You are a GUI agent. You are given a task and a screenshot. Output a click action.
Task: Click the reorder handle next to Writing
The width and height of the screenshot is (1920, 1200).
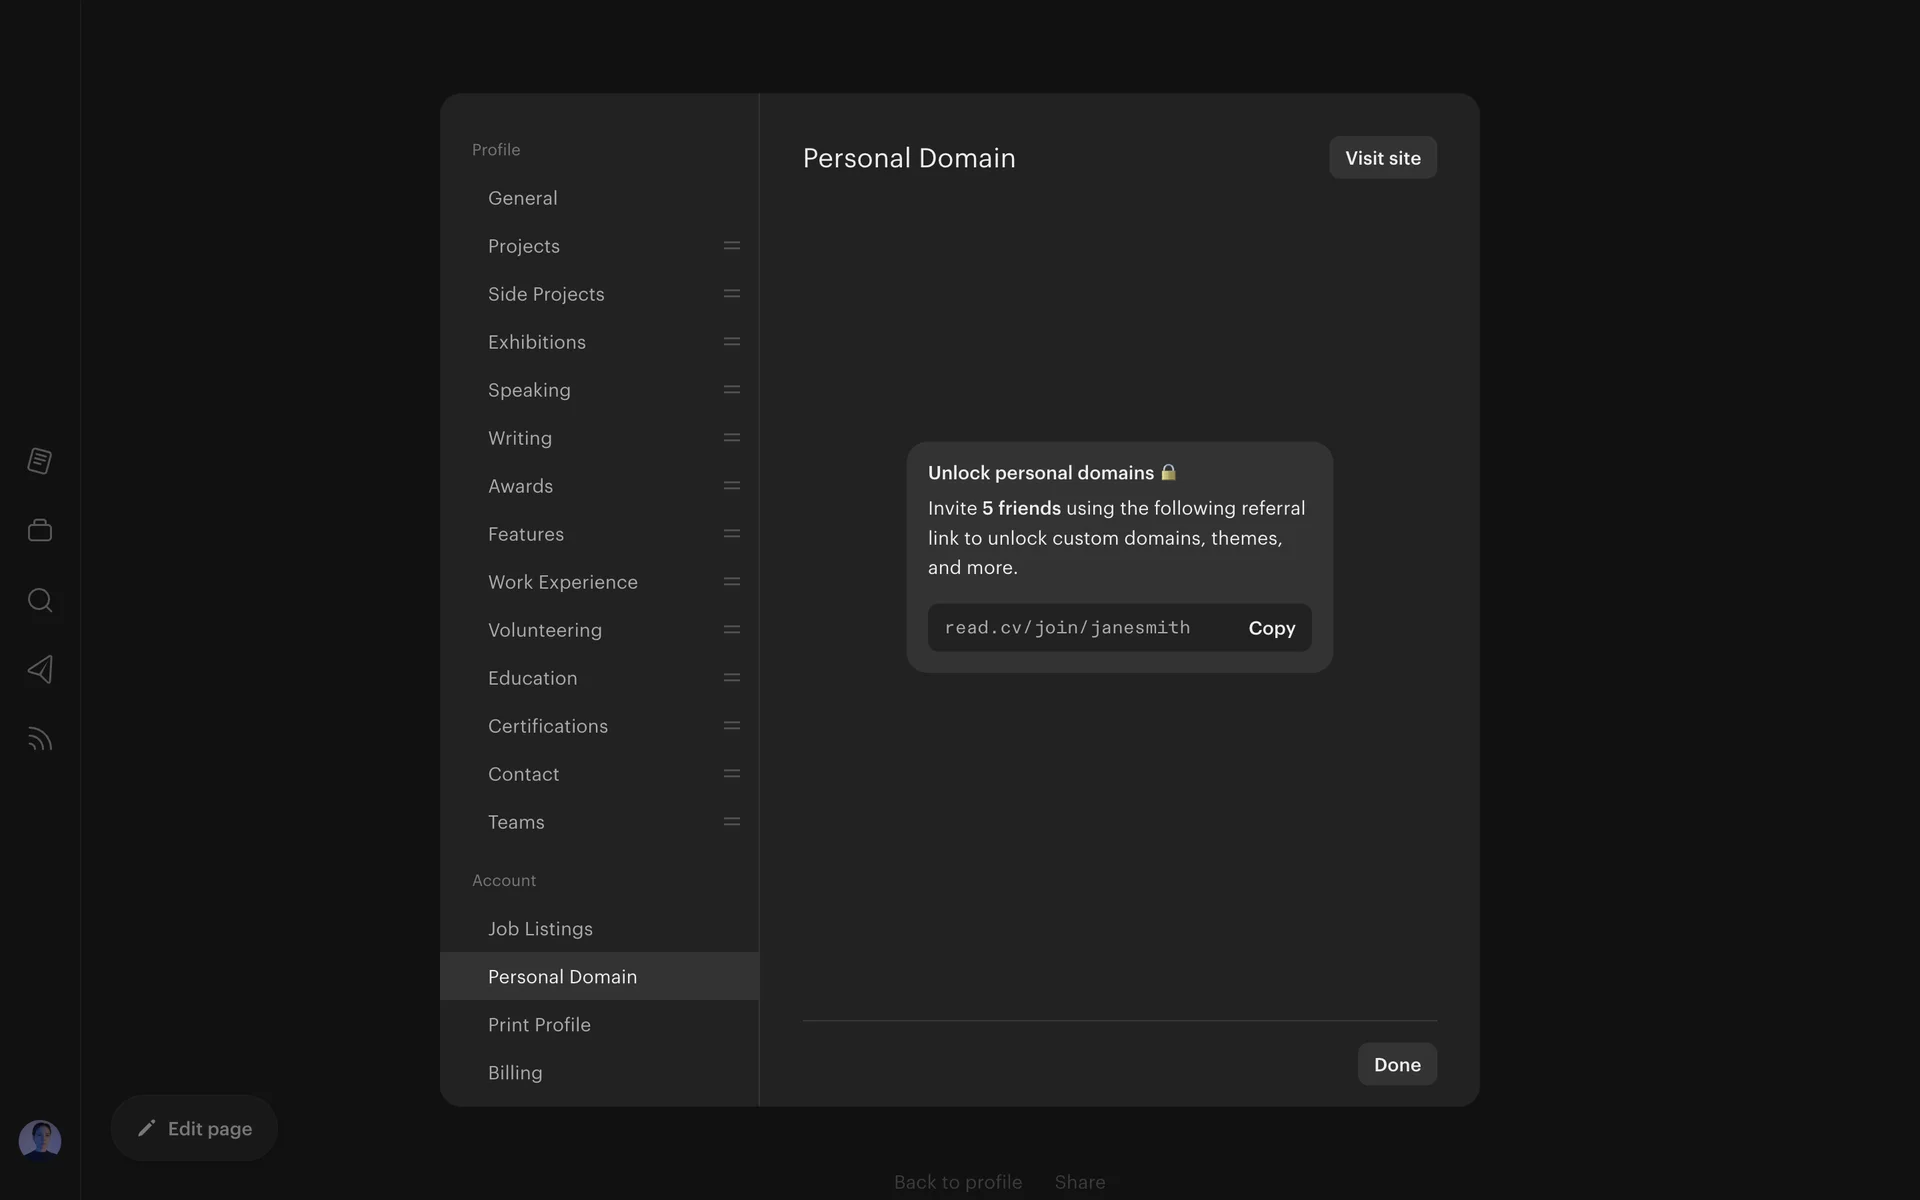coord(731,438)
